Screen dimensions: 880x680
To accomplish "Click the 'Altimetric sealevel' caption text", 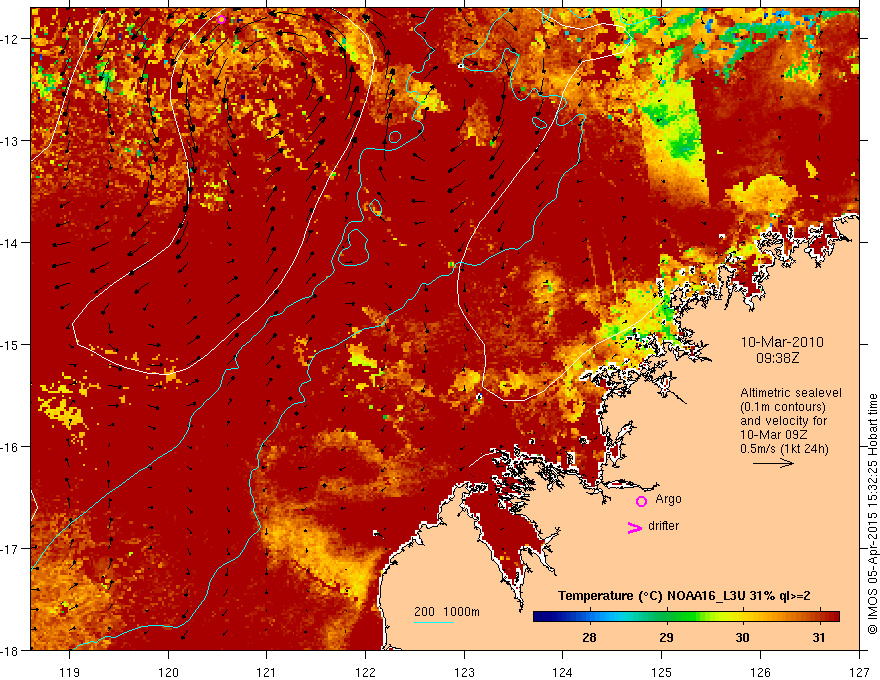I will pos(791,393).
